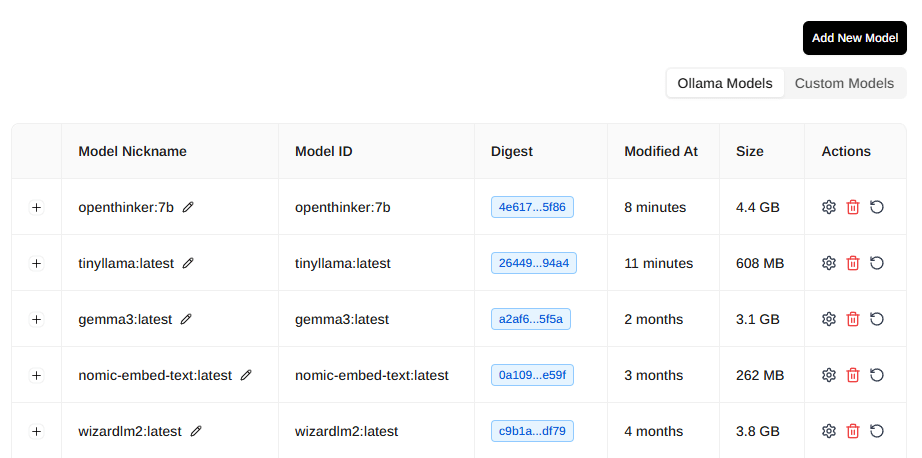Edit nickname of openthinker:7b

click(188, 207)
